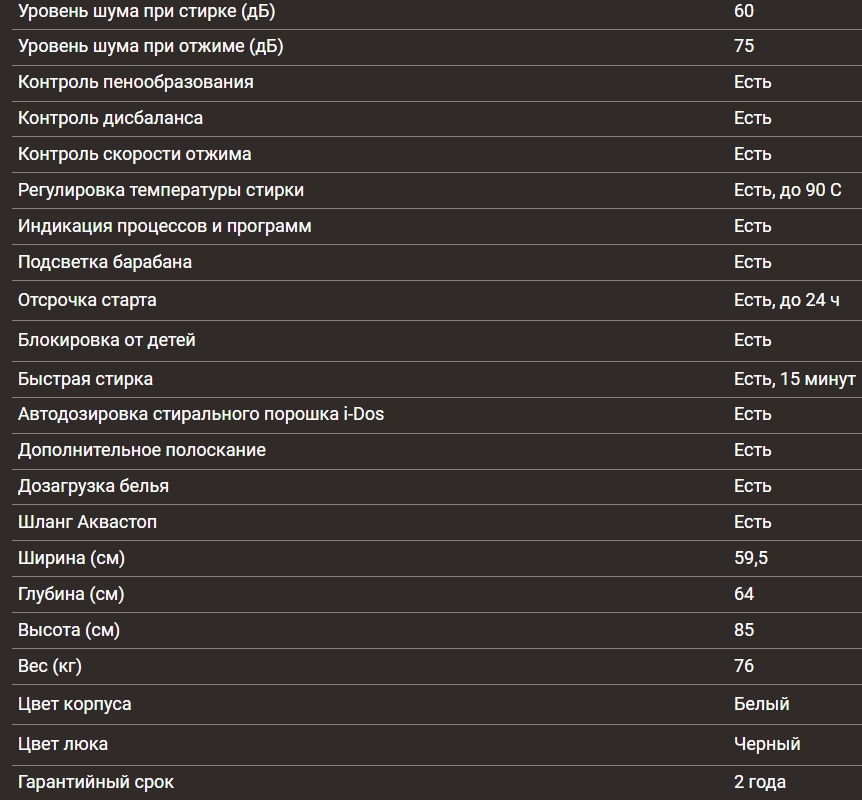This screenshot has height=800, width=862.
Task: Click the "Уровень шума при стирке (дБ)" label
Action: 146,11
